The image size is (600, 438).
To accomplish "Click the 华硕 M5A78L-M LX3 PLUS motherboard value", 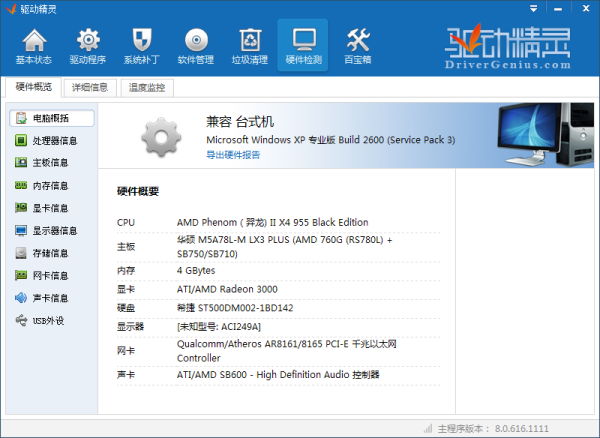I will [285, 247].
